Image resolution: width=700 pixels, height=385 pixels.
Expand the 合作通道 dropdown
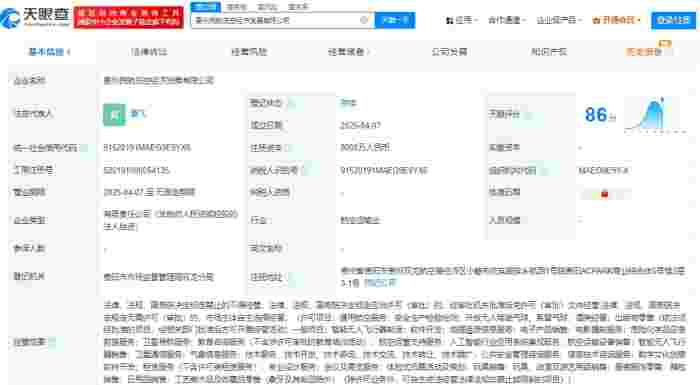[507, 20]
